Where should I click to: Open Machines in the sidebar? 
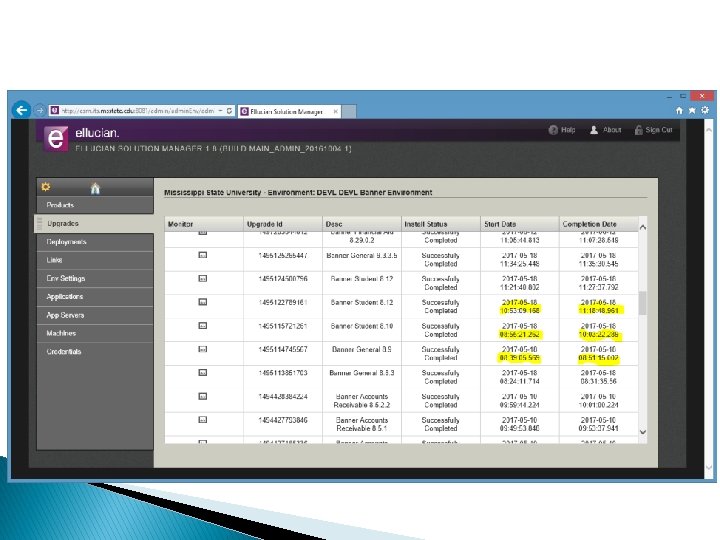(95, 333)
